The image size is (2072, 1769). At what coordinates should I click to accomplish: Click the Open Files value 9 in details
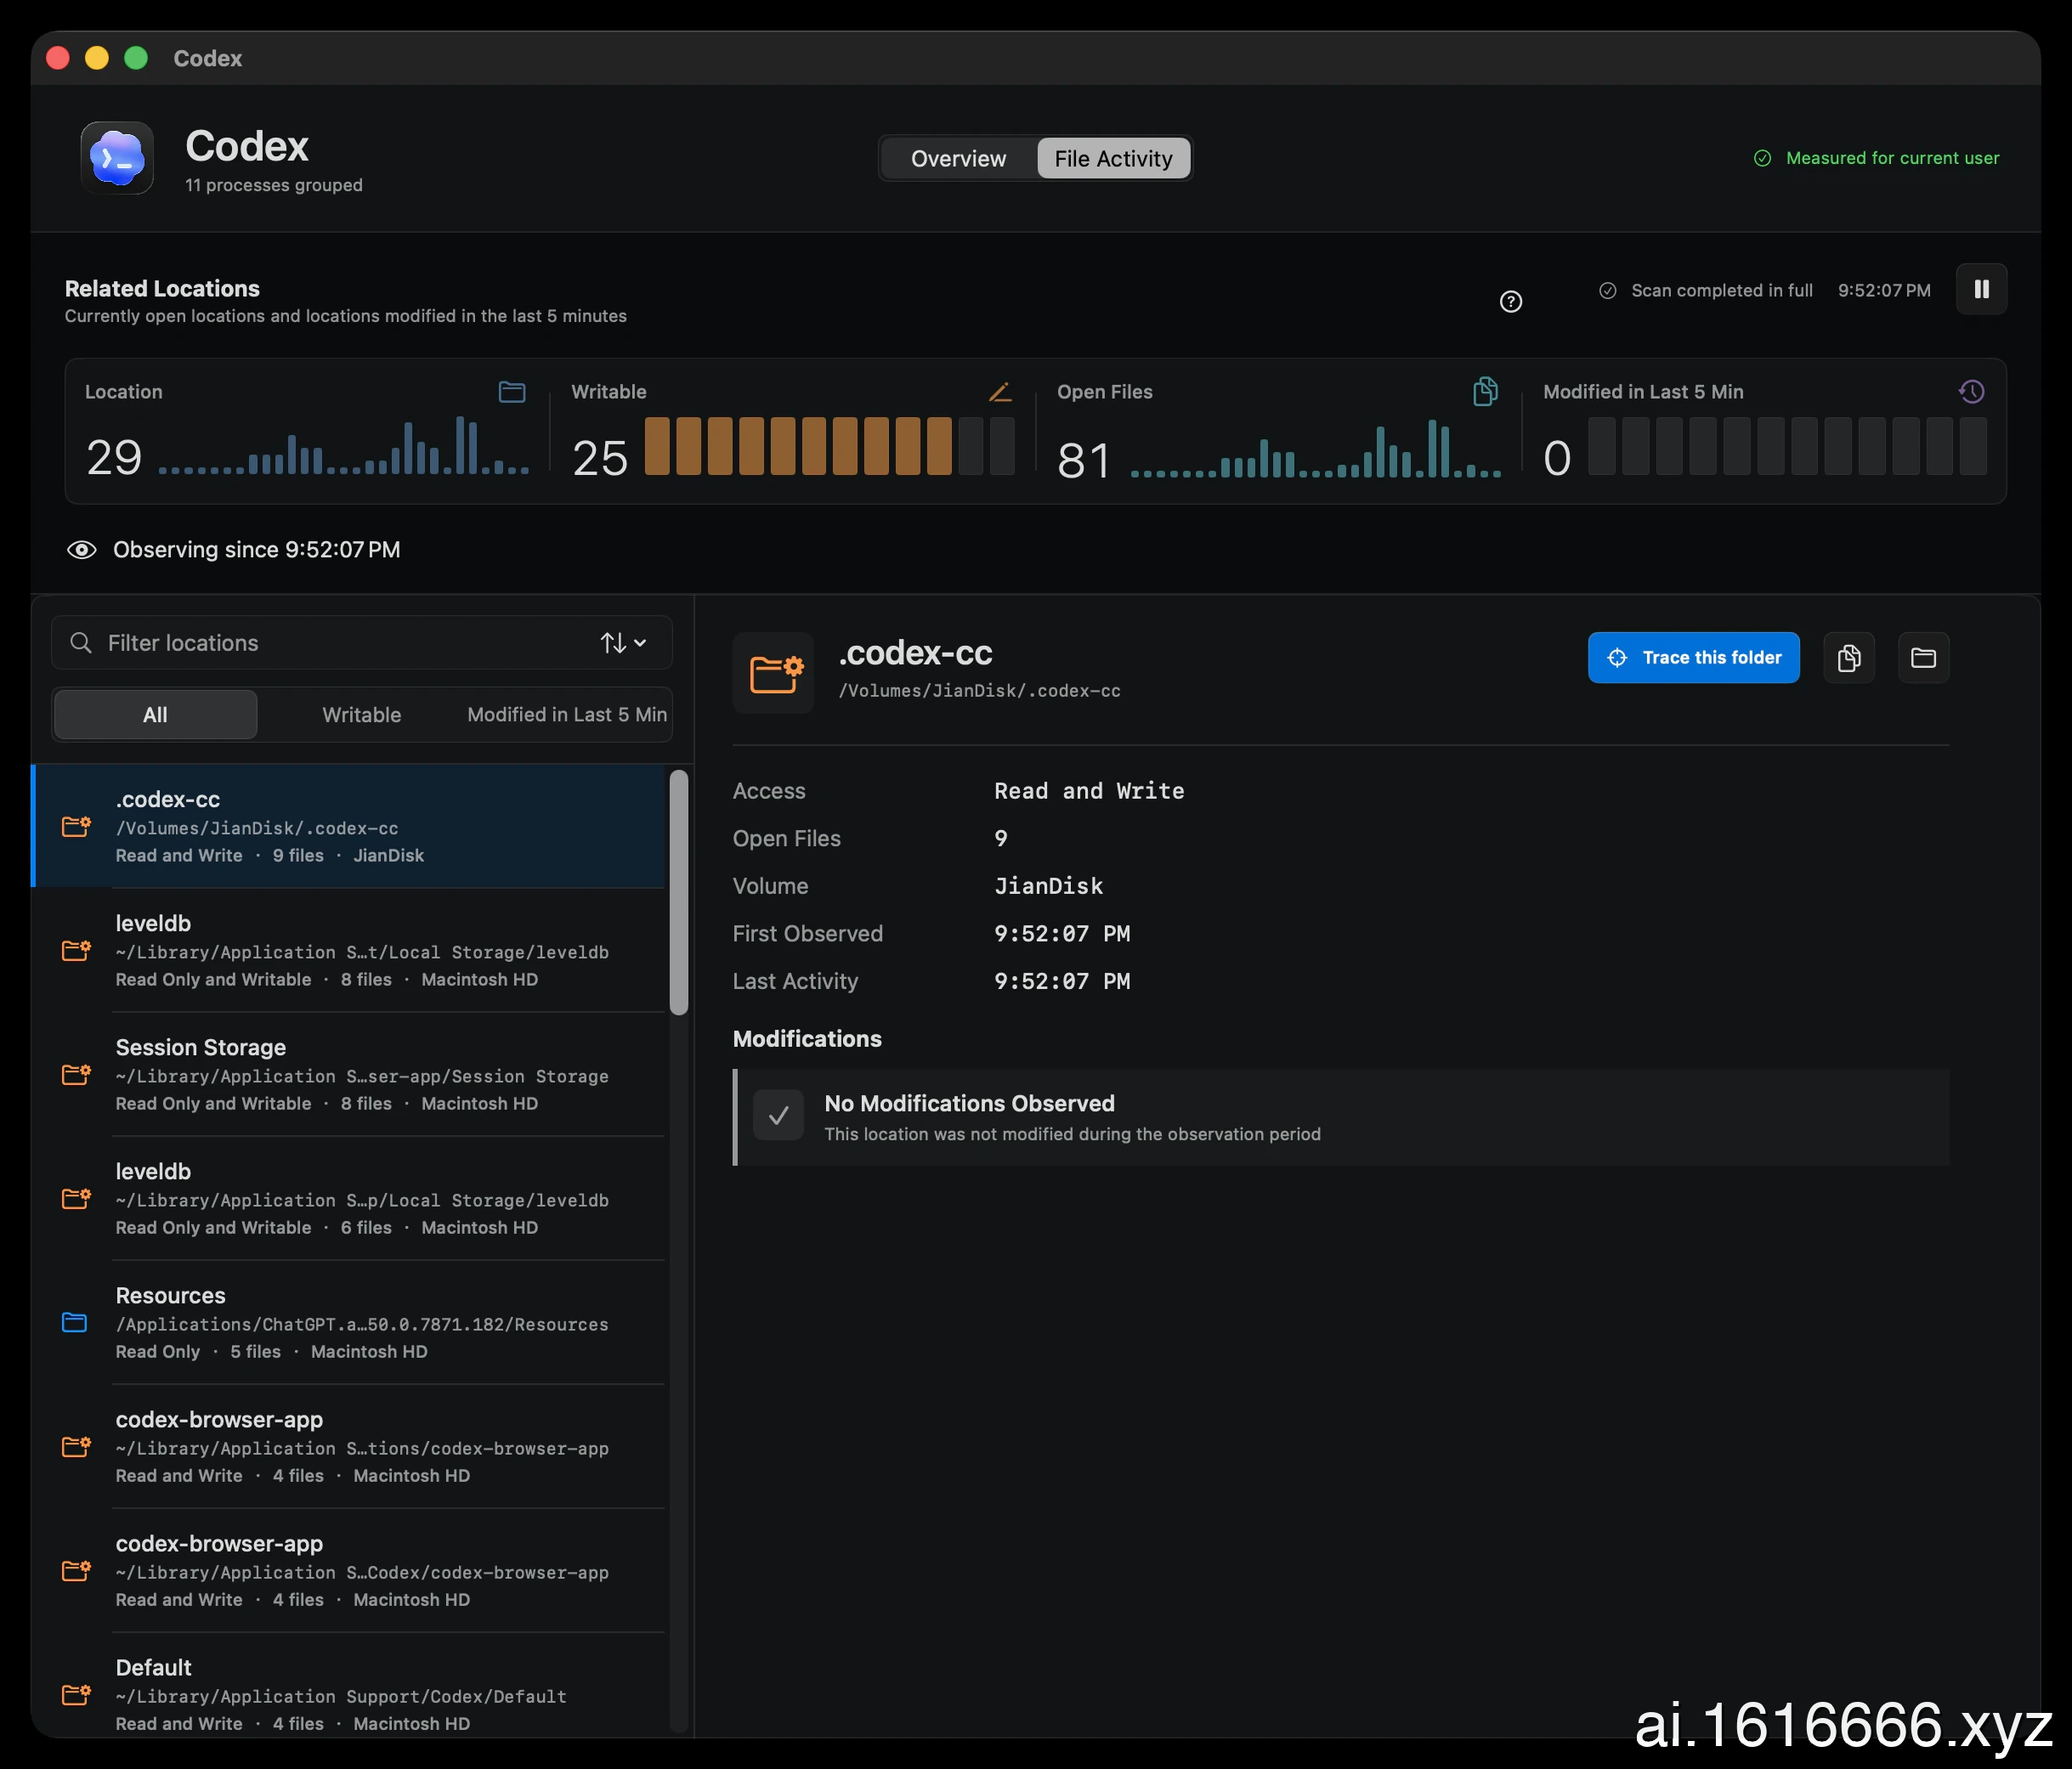point(1001,839)
